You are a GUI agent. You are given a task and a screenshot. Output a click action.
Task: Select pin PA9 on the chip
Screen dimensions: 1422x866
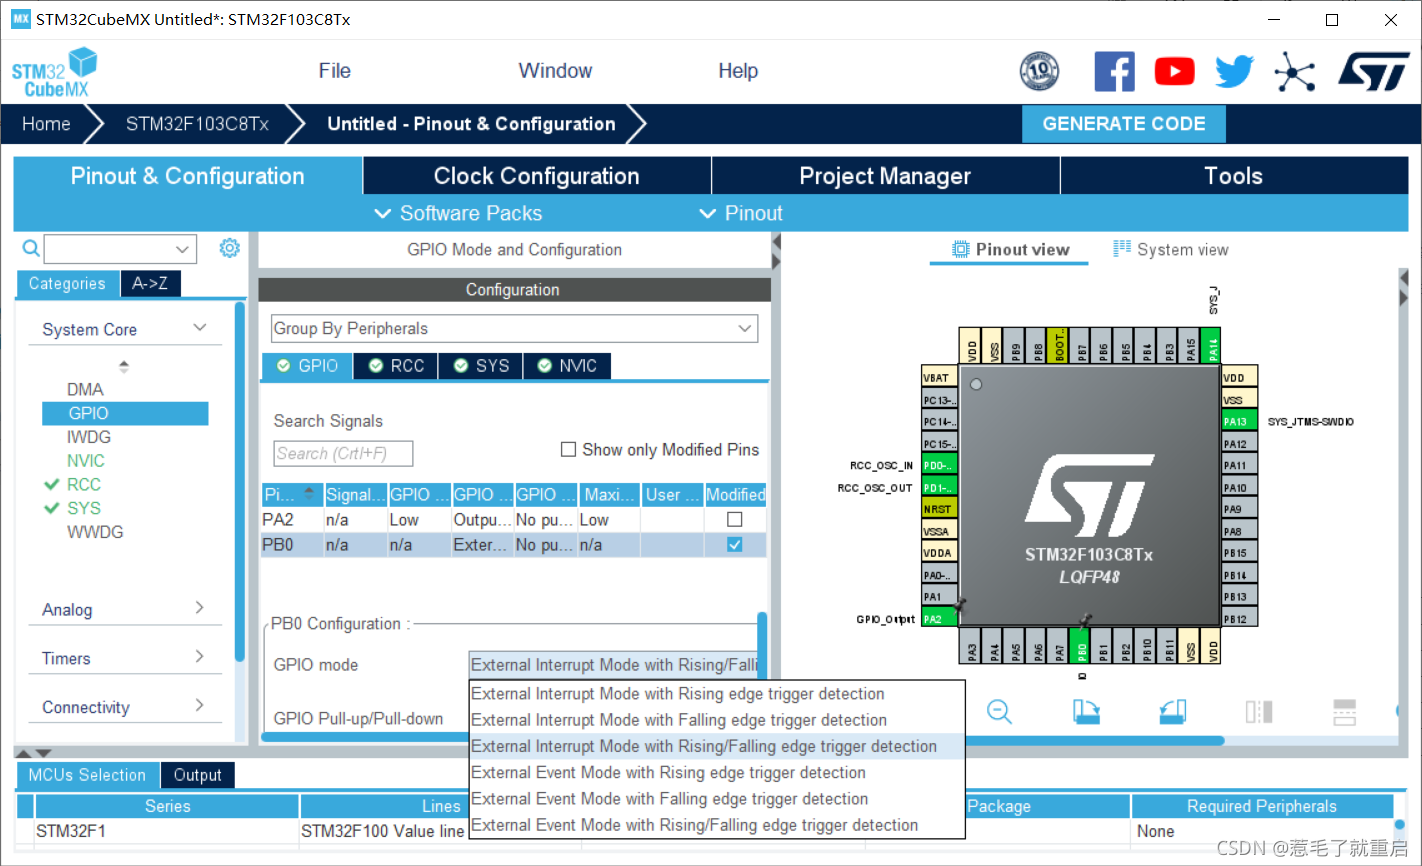coord(1240,509)
